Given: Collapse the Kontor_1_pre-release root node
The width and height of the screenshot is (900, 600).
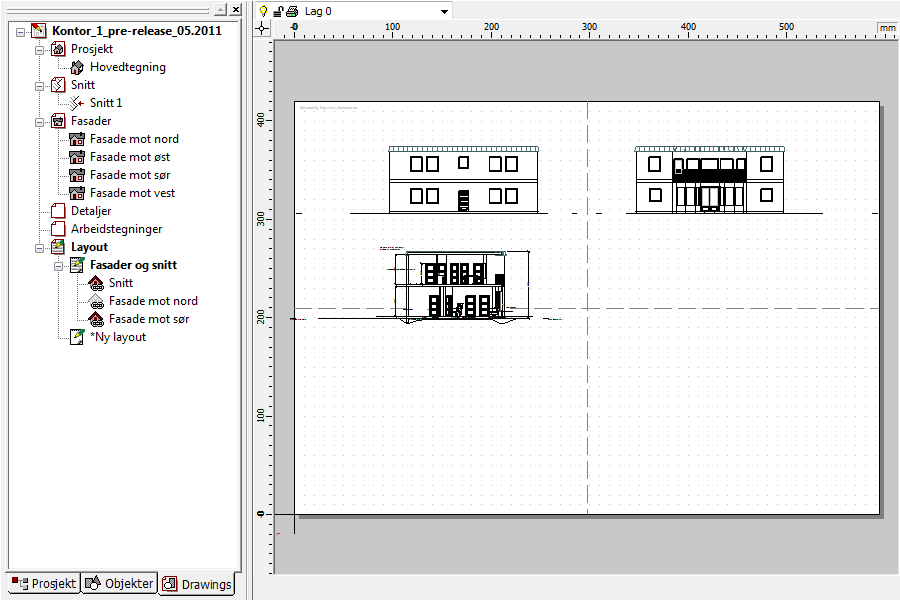Looking at the screenshot, I should coord(20,32).
